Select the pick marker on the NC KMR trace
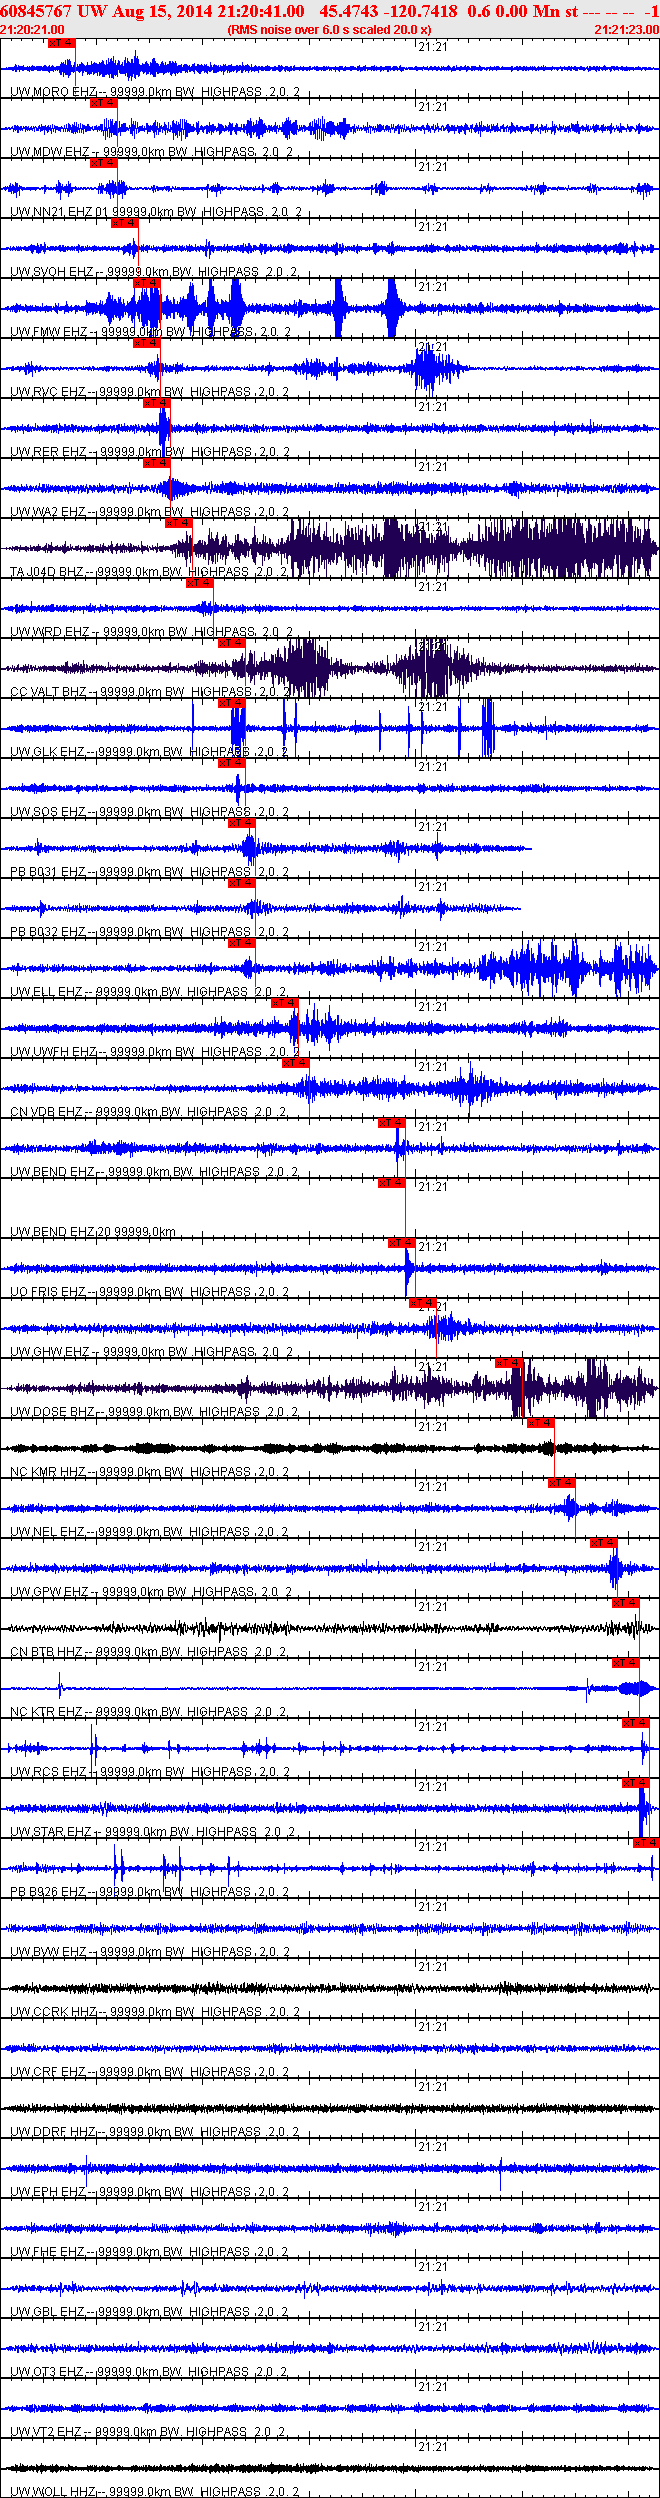 (540, 1423)
